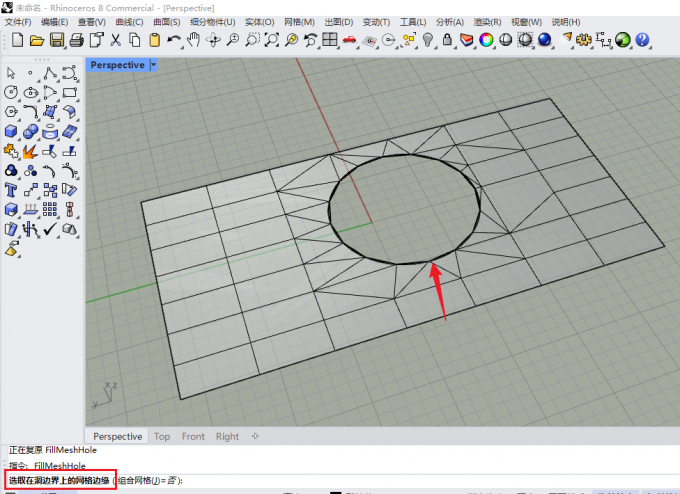The image size is (680, 494).
Task: Select the circle tool in the sidebar
Action: pos(11,92)
